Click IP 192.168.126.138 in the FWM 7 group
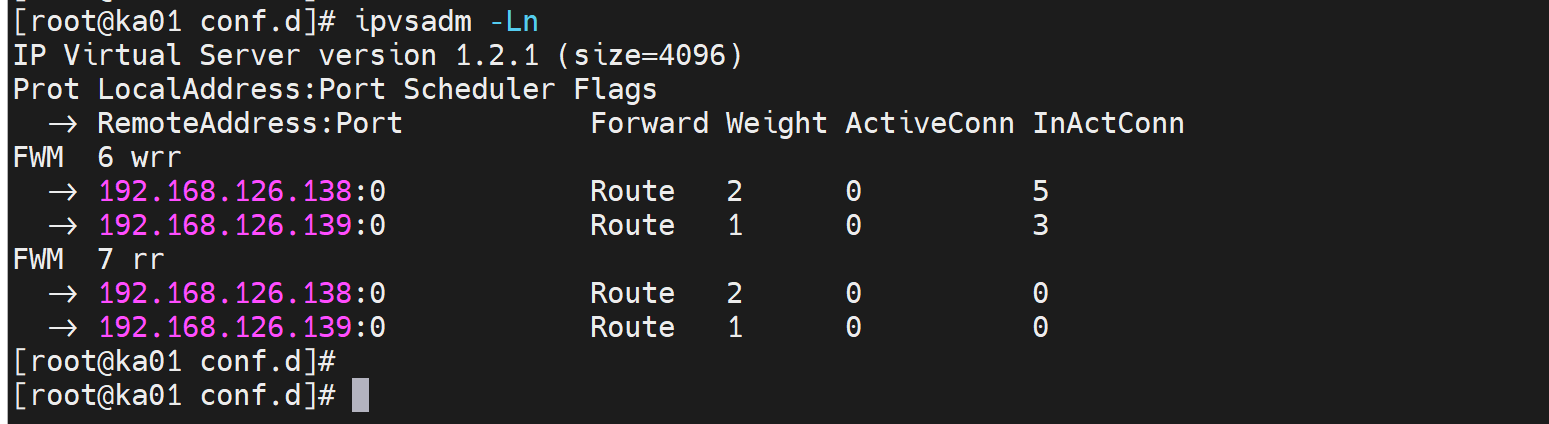The height and width of the screenshot is (424, 1549). coord(226,293)
